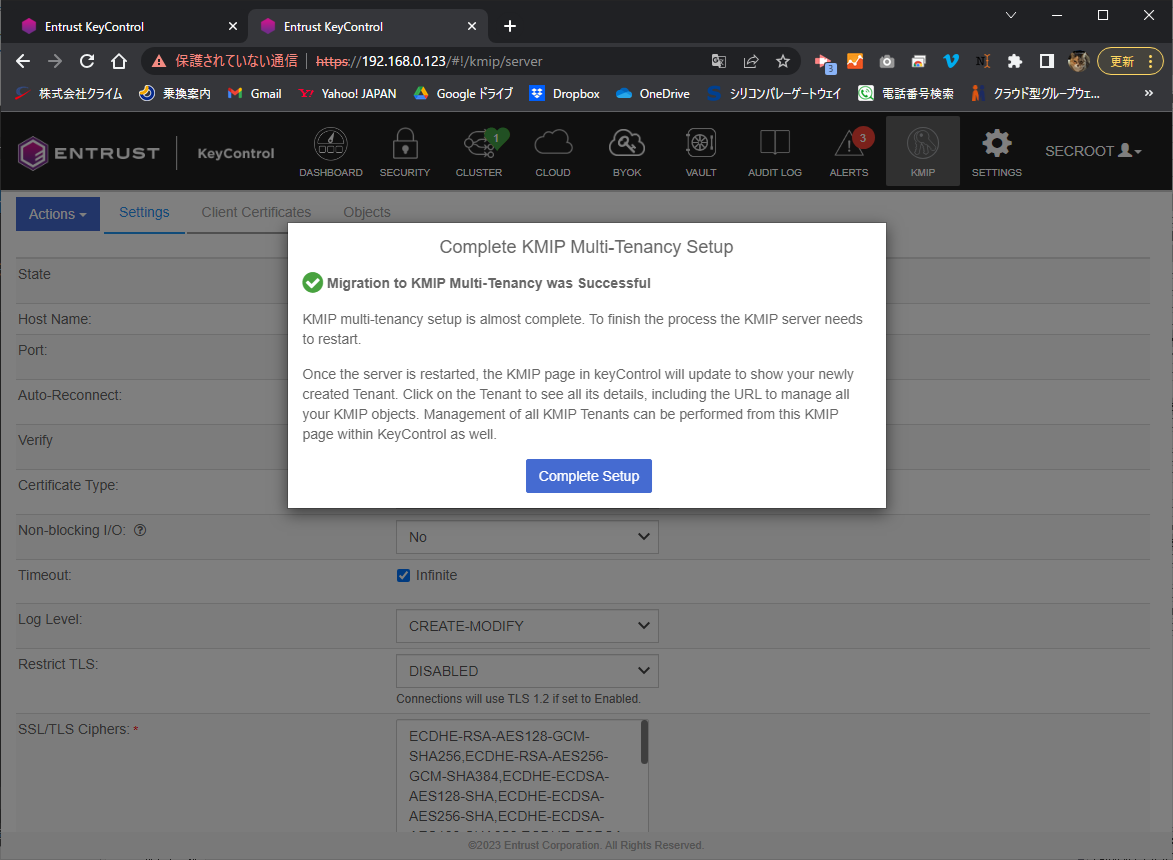1173x860 pixels.
Task: Open the browser side panel
Action: 1047,61
